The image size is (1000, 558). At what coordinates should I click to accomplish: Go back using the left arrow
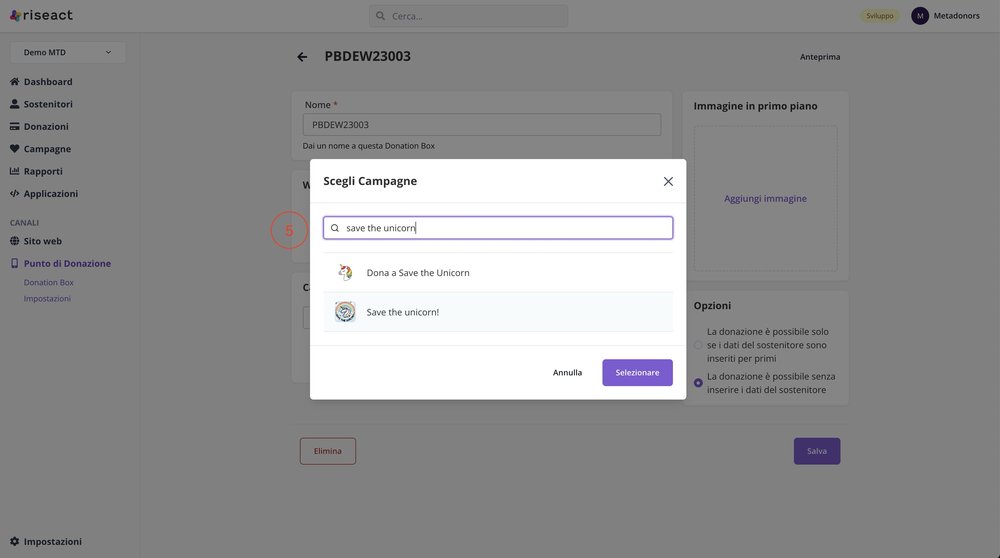tap(302, 57)
